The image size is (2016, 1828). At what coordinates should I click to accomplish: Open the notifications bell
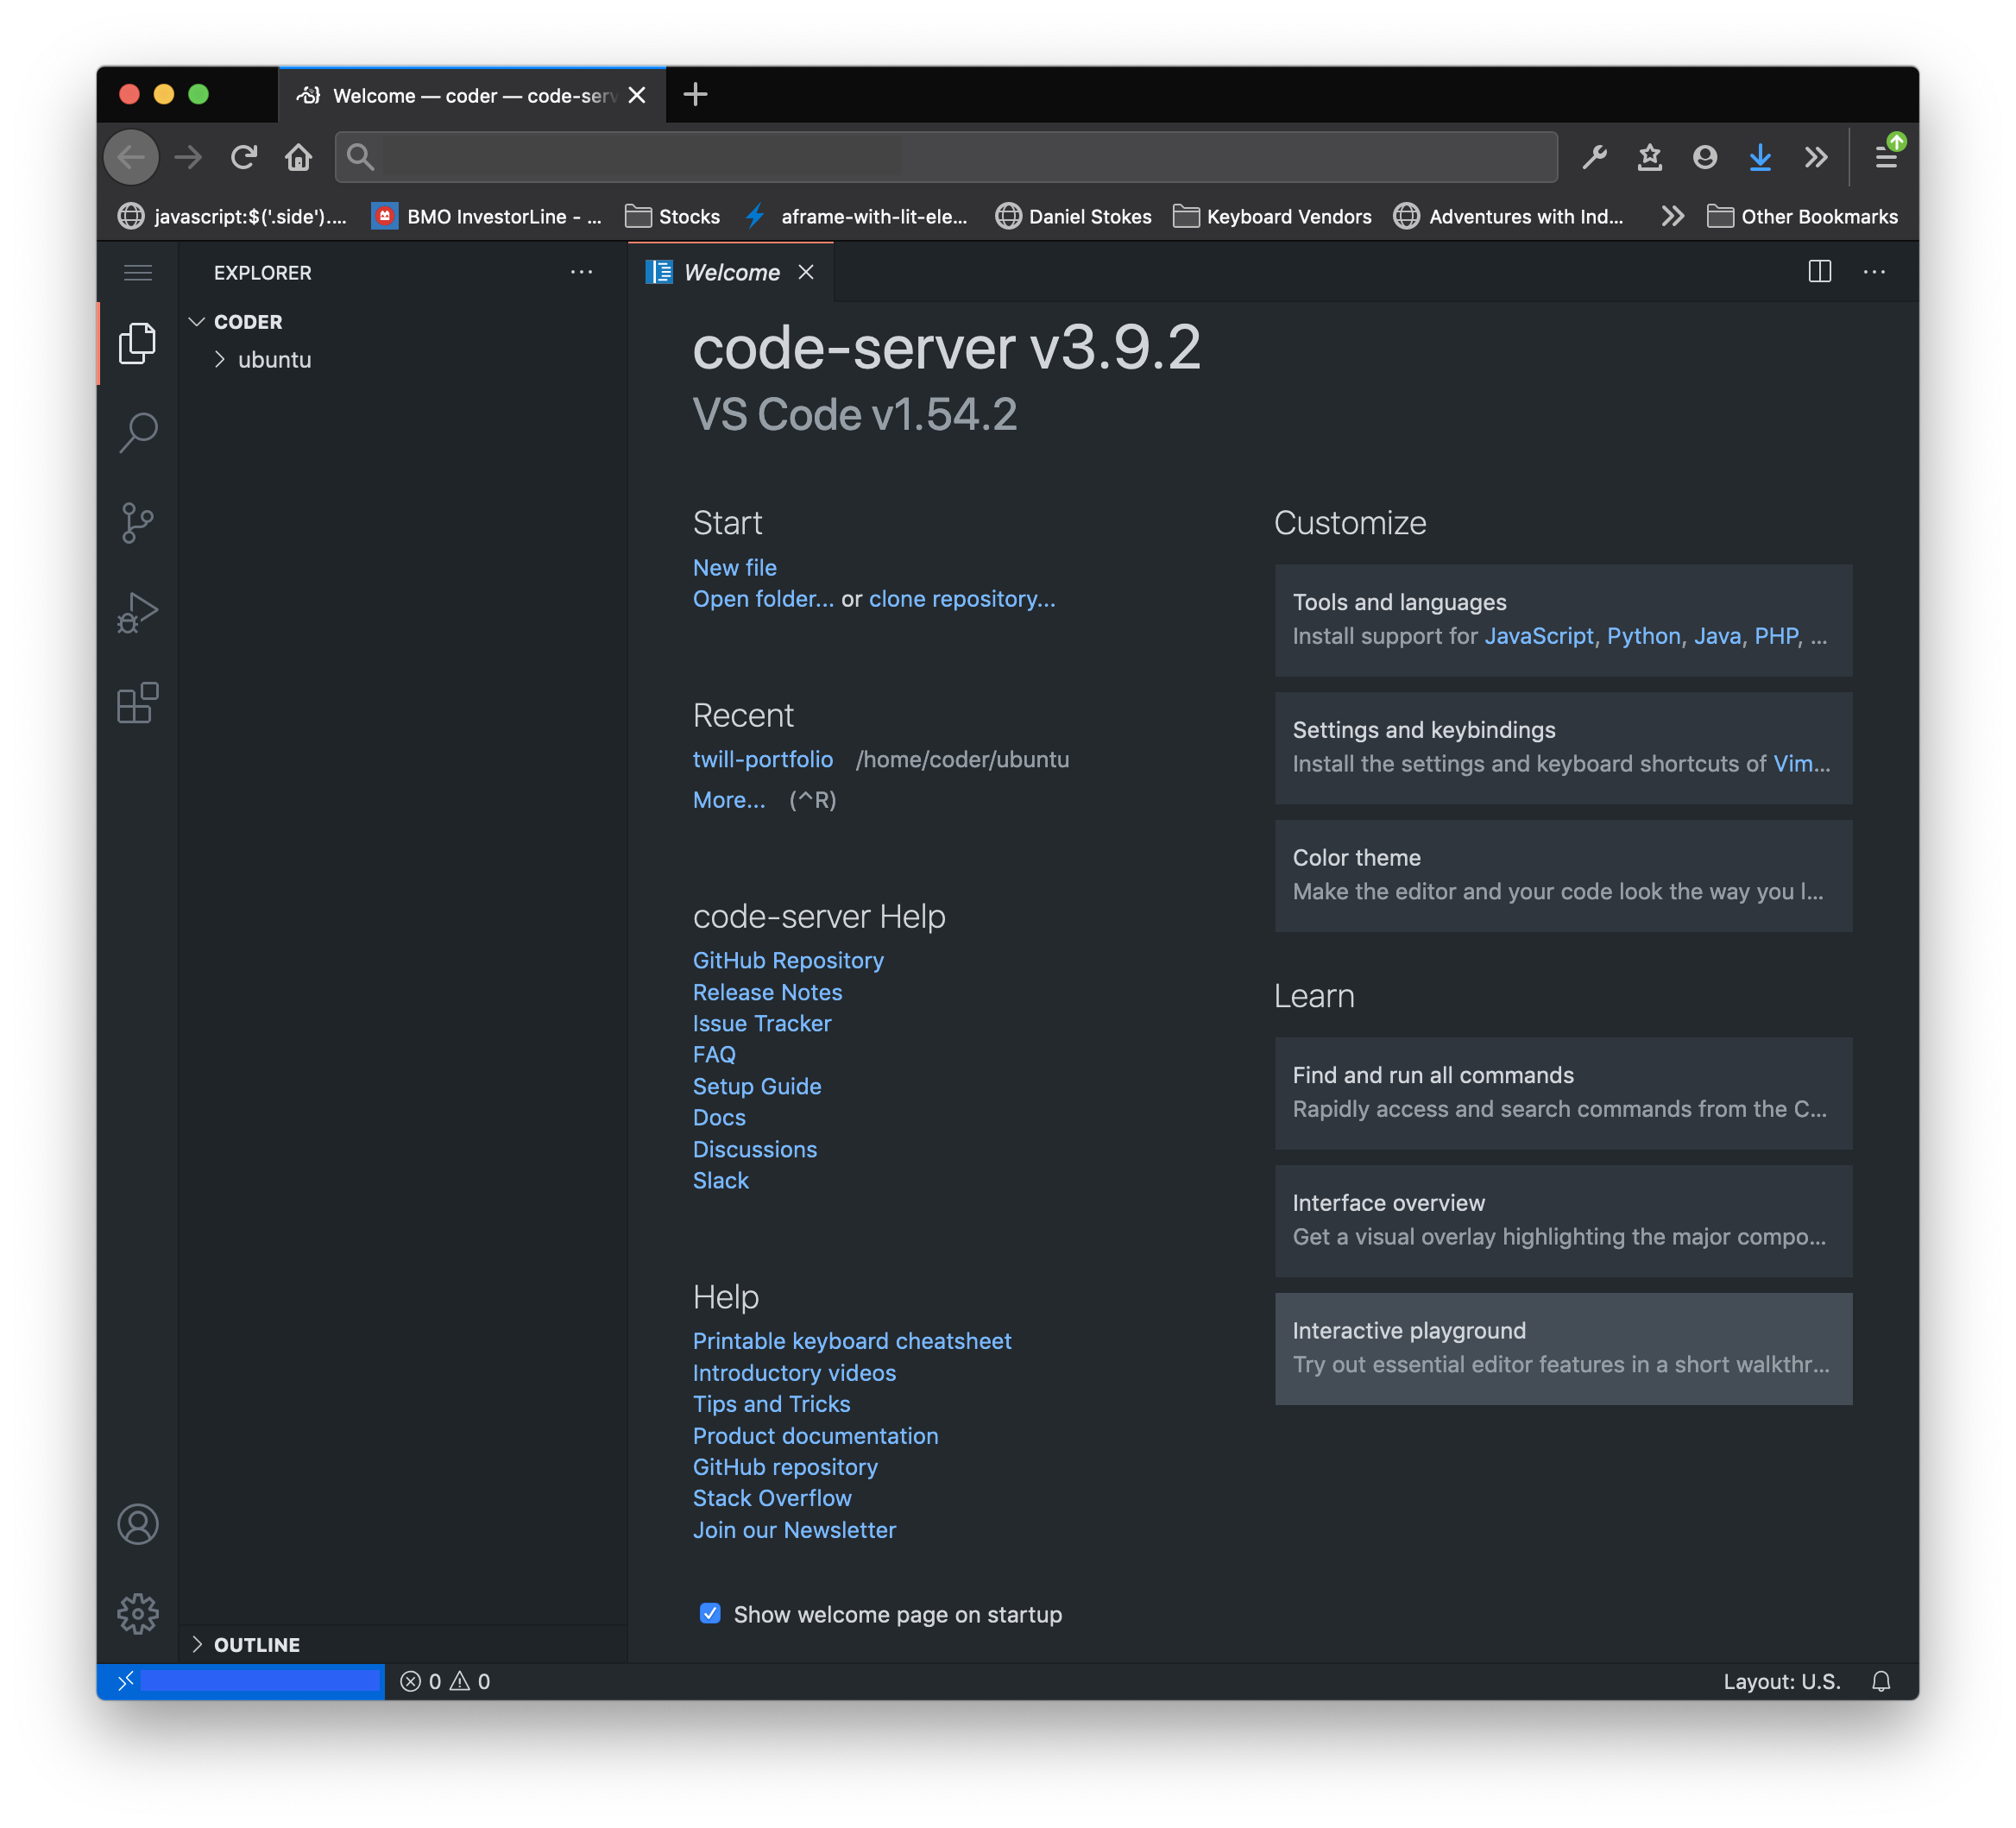click(1880, 1681)
